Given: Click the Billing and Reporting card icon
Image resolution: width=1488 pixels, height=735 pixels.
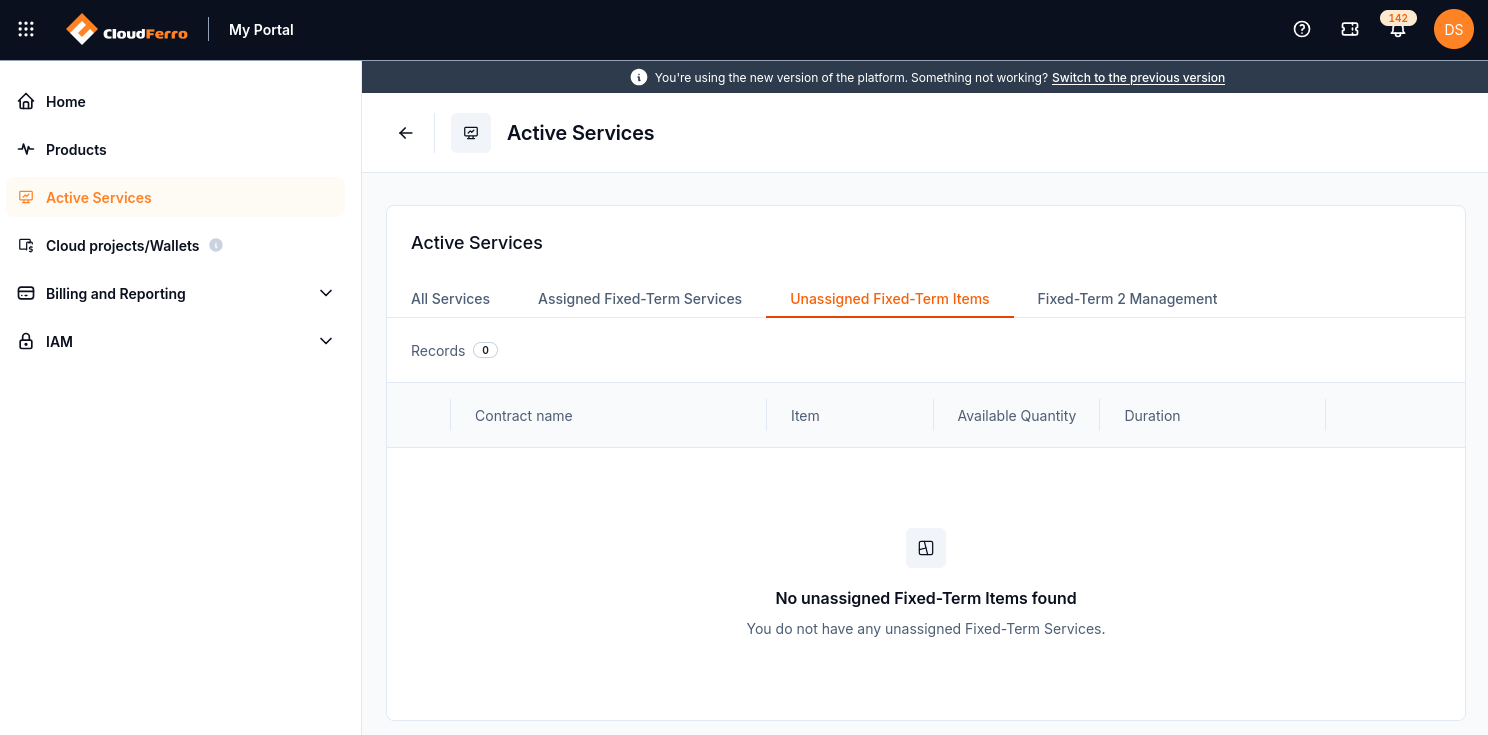Looking at the screenshot, I should click(x=26, y=293).
